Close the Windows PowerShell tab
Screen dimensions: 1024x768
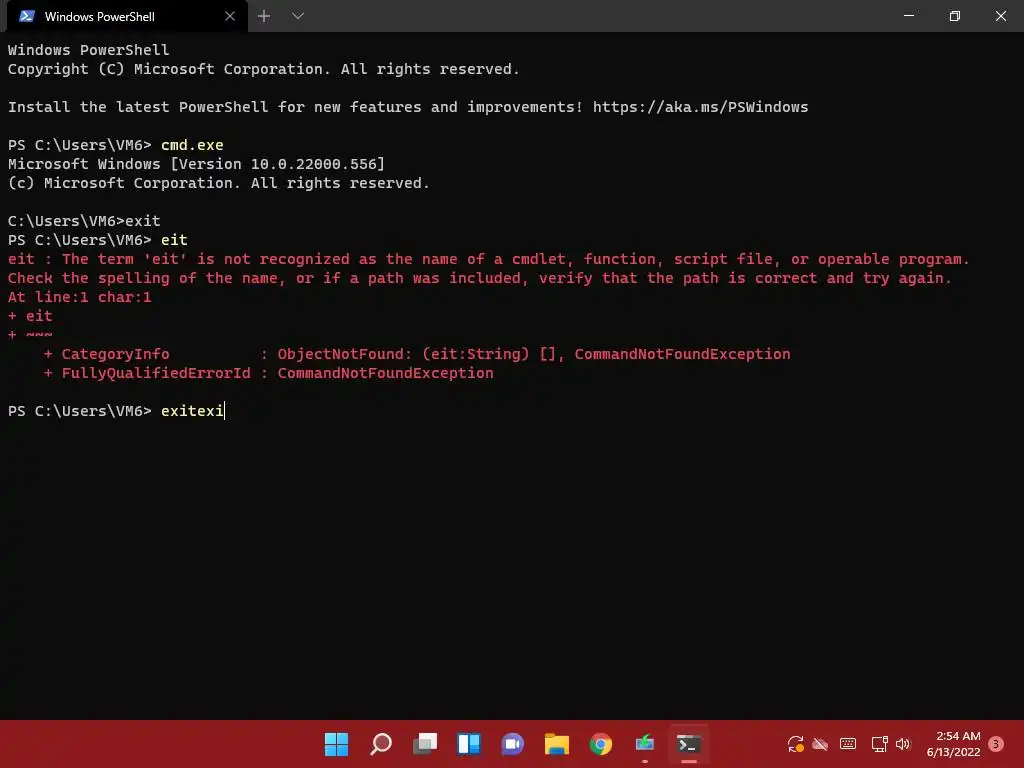[230, 16]
